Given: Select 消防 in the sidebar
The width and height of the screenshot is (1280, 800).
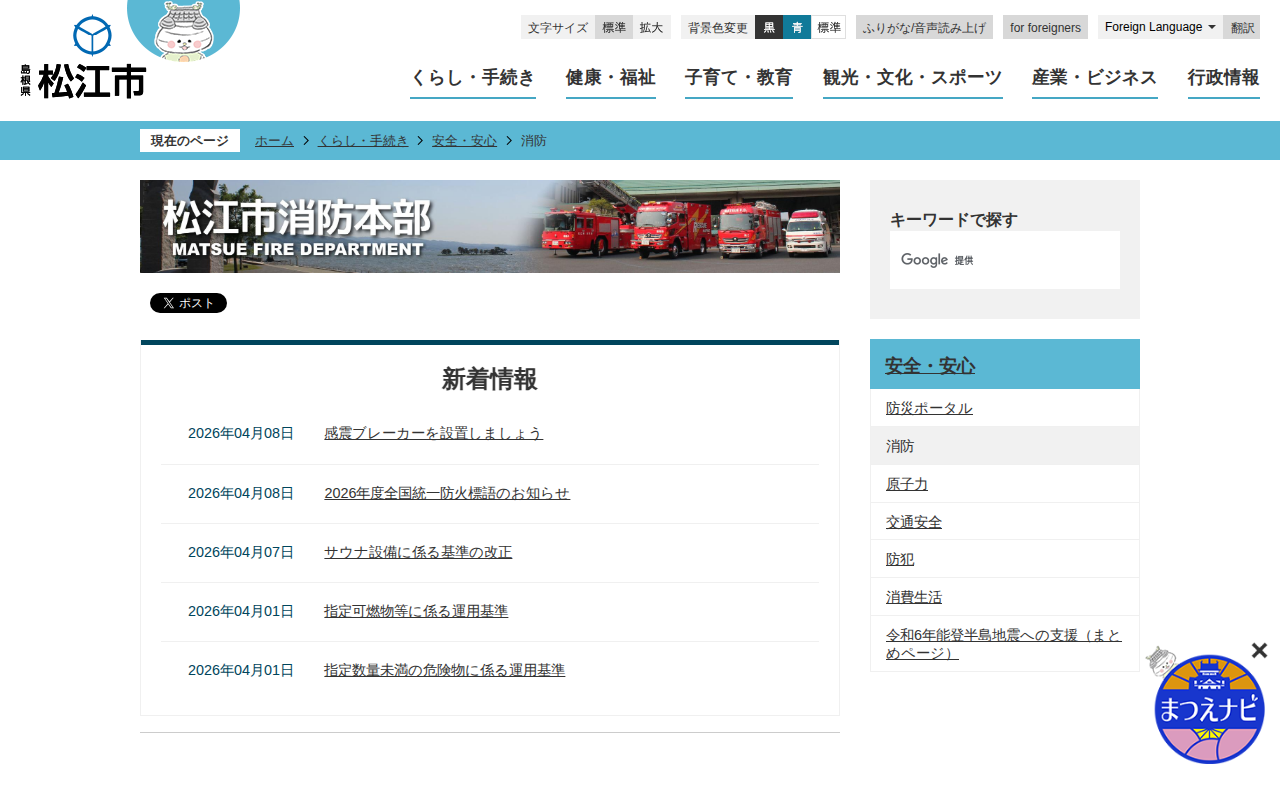Looking at the screenshot, I should (x=1005, y=446).
